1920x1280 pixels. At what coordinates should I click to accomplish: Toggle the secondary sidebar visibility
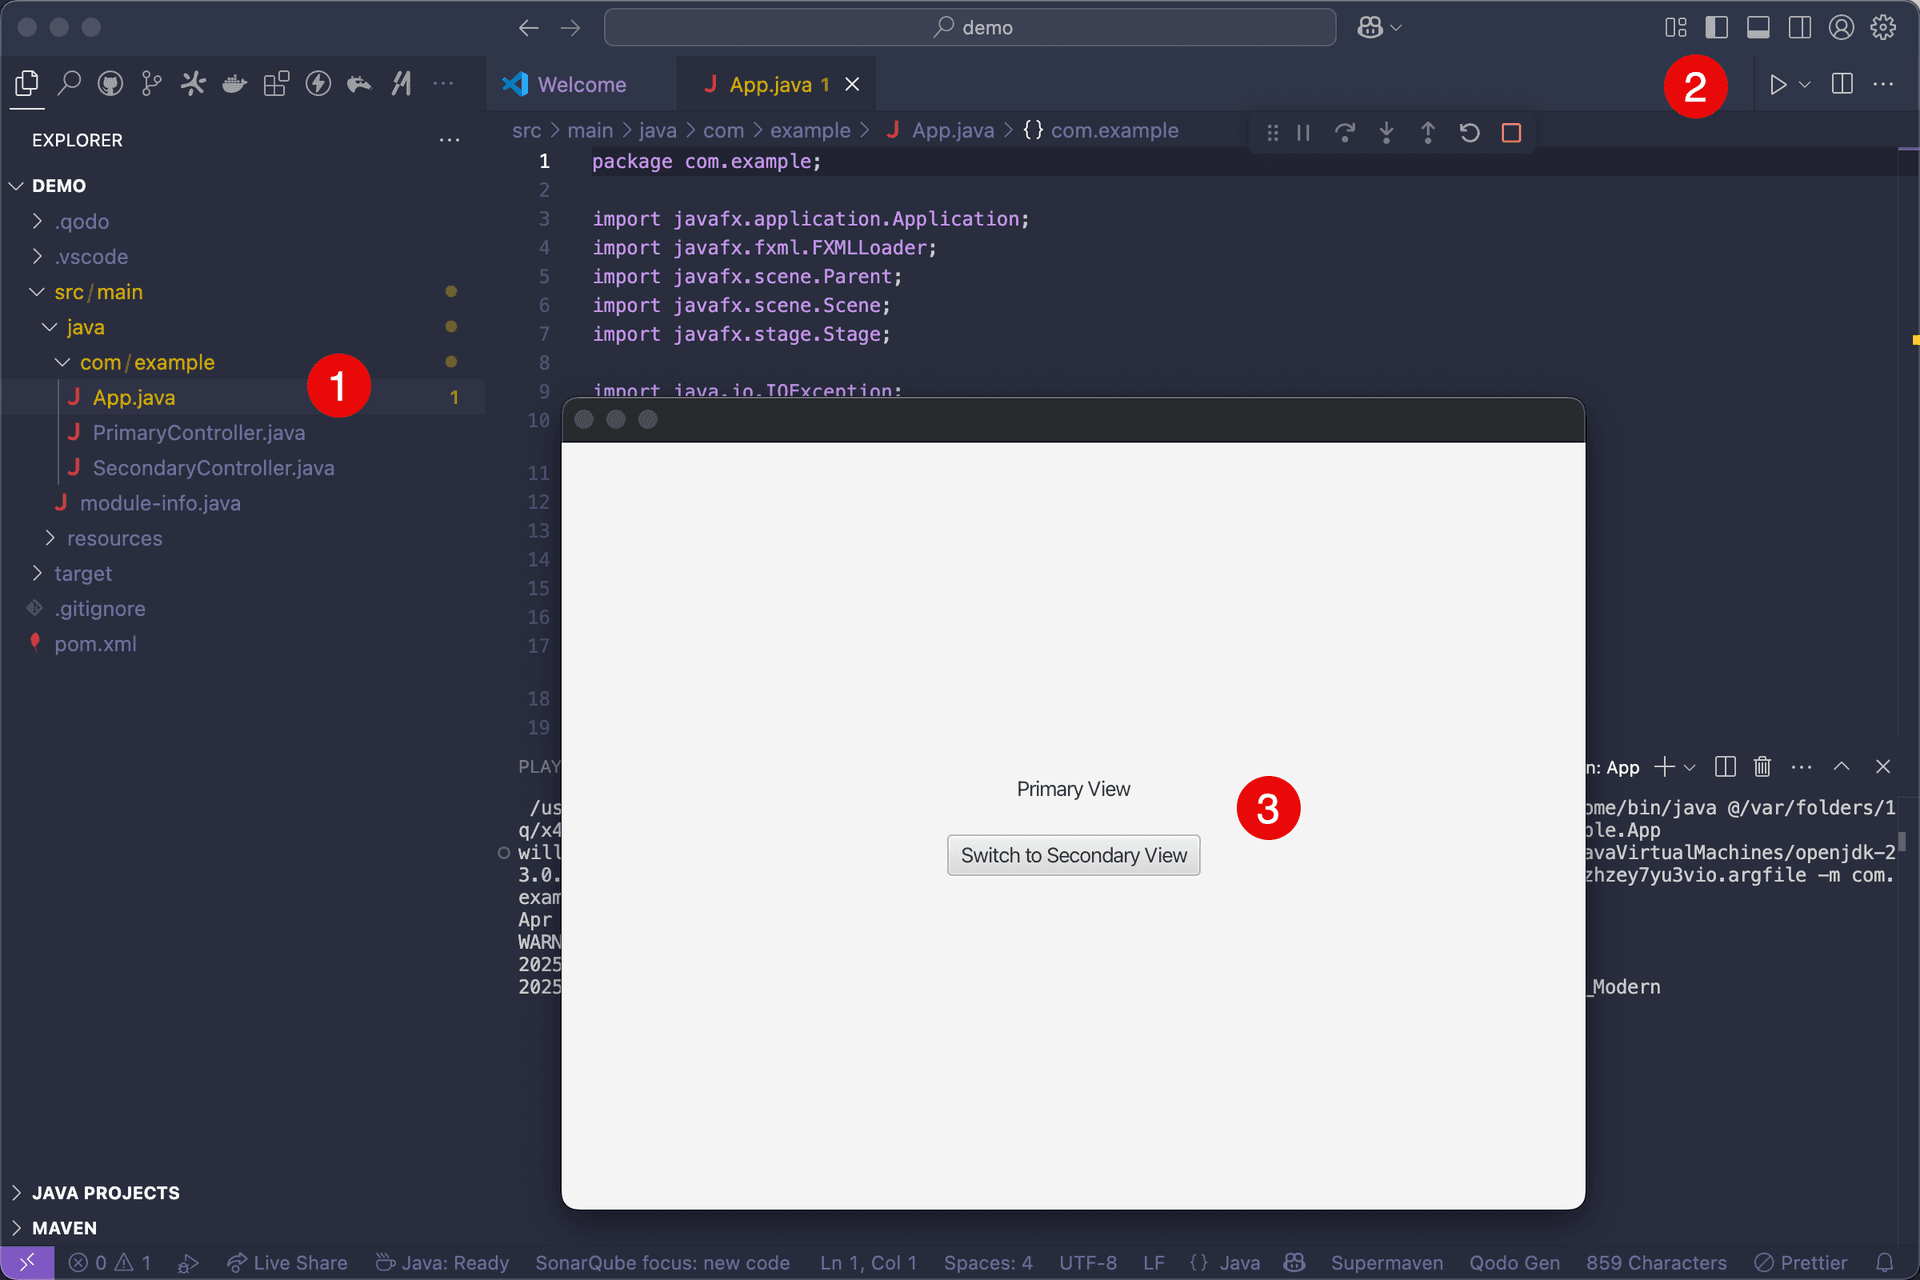click(1799, 27)
